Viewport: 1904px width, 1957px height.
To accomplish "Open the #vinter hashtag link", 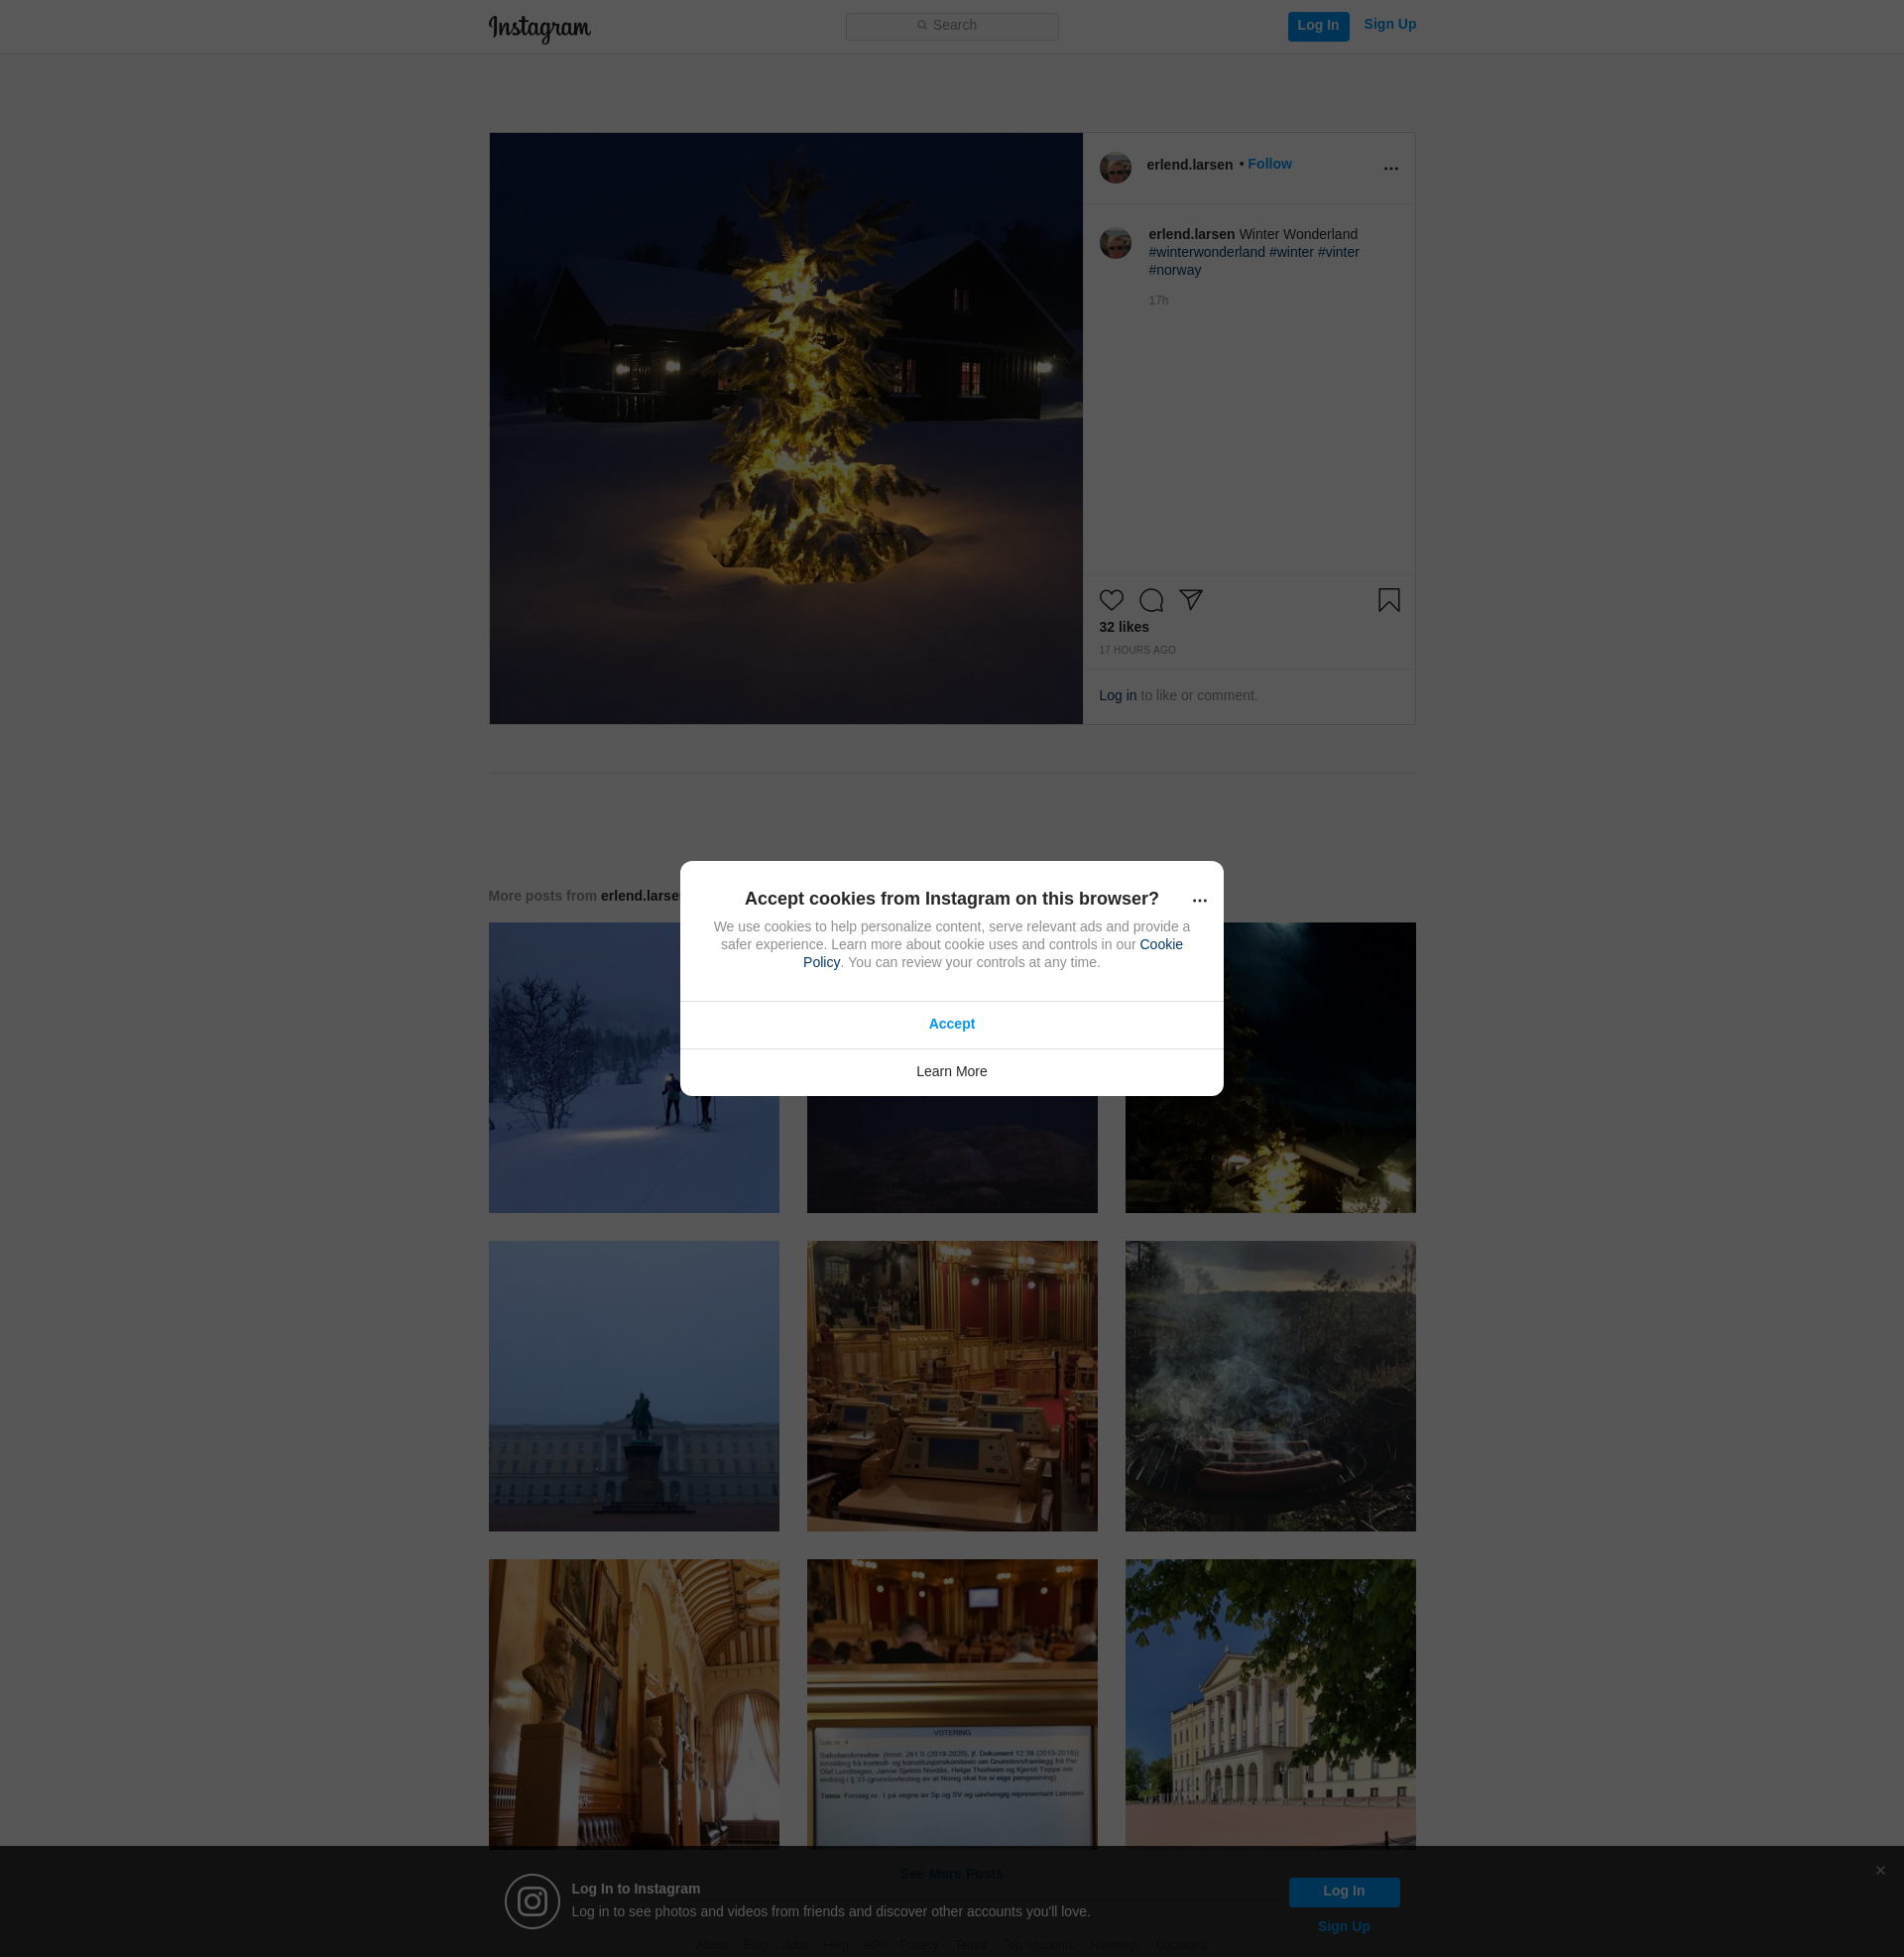I will (x=1337, y=252).
